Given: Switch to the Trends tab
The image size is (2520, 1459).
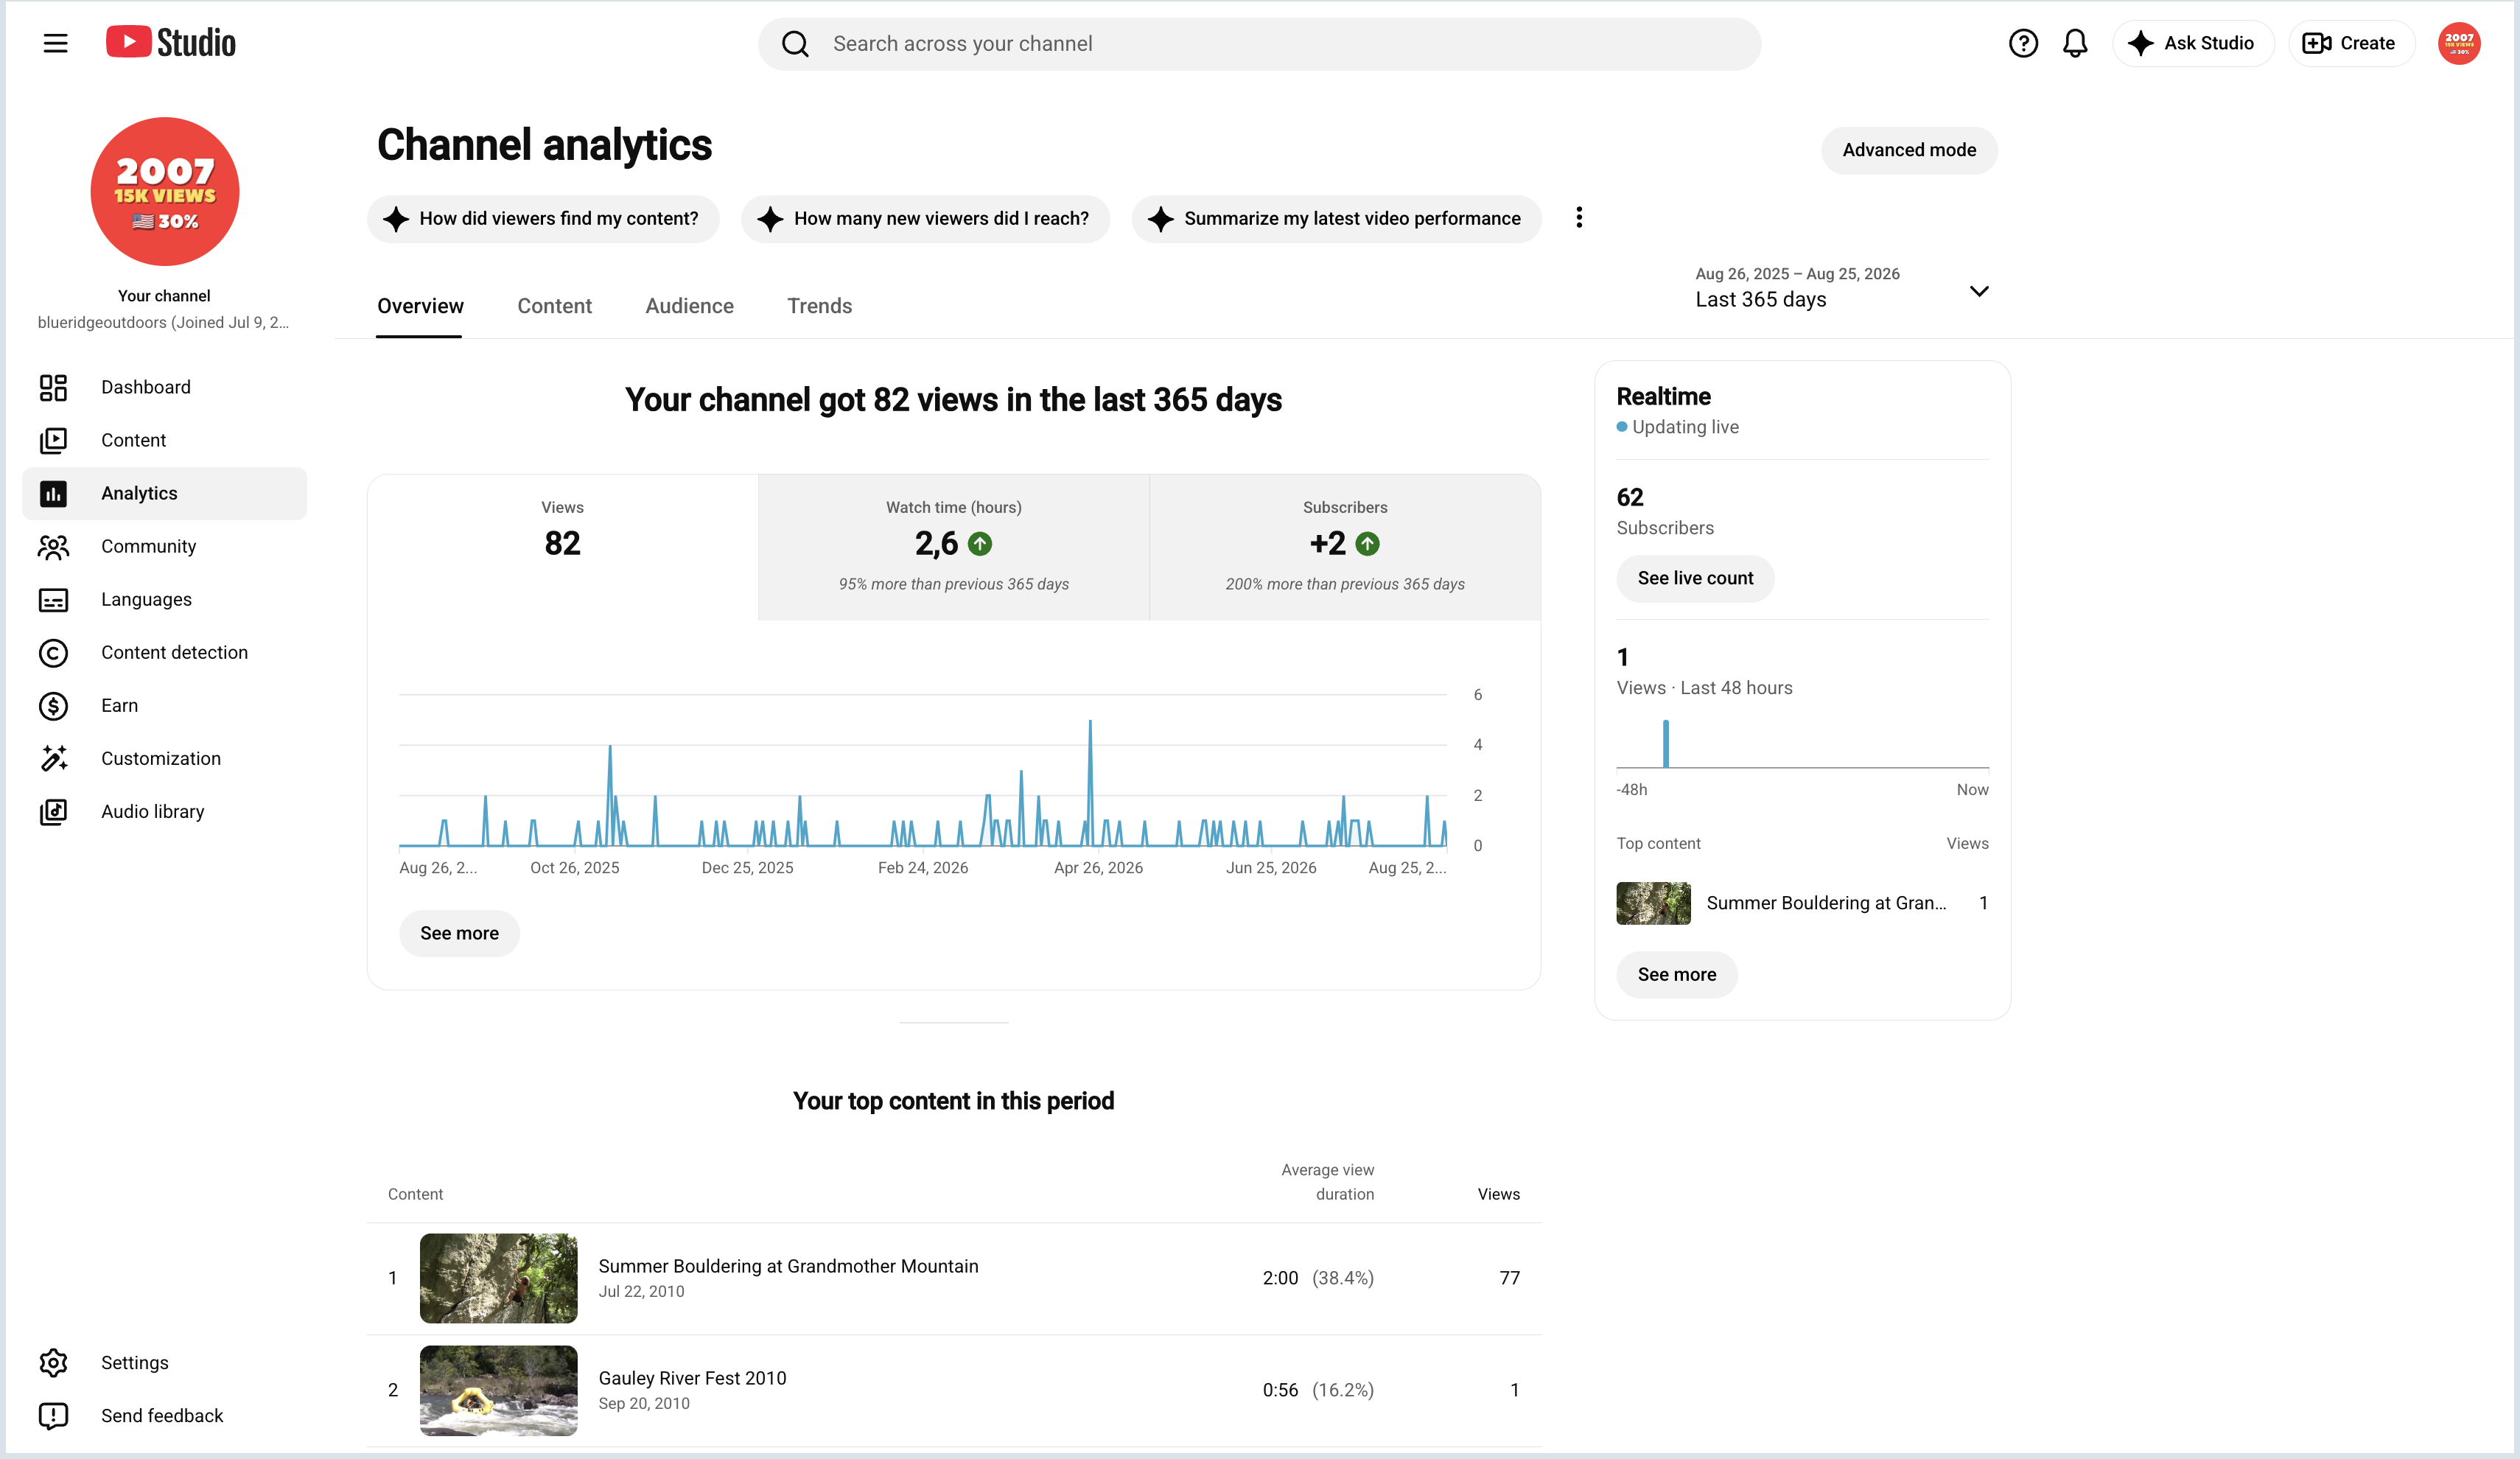Looking at the screenshot, I should (819, 306).
